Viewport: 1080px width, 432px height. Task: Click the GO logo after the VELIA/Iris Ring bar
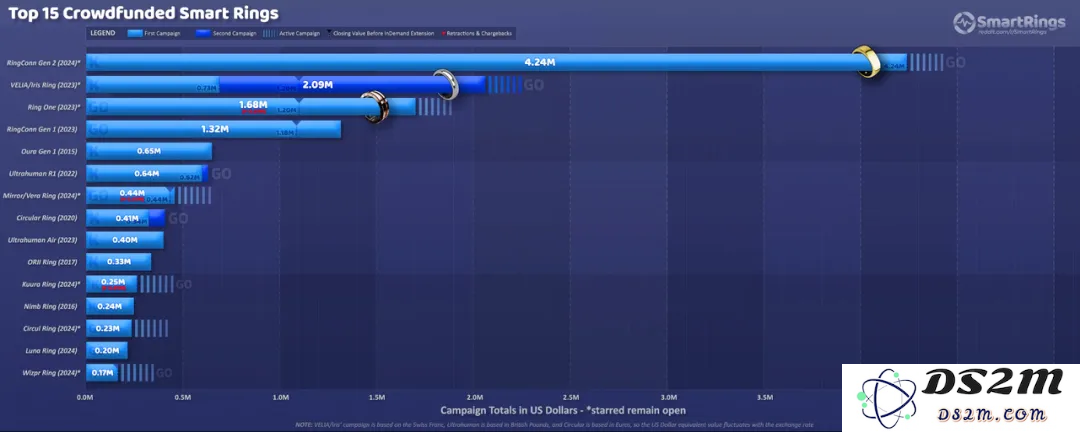pos(534,85)
